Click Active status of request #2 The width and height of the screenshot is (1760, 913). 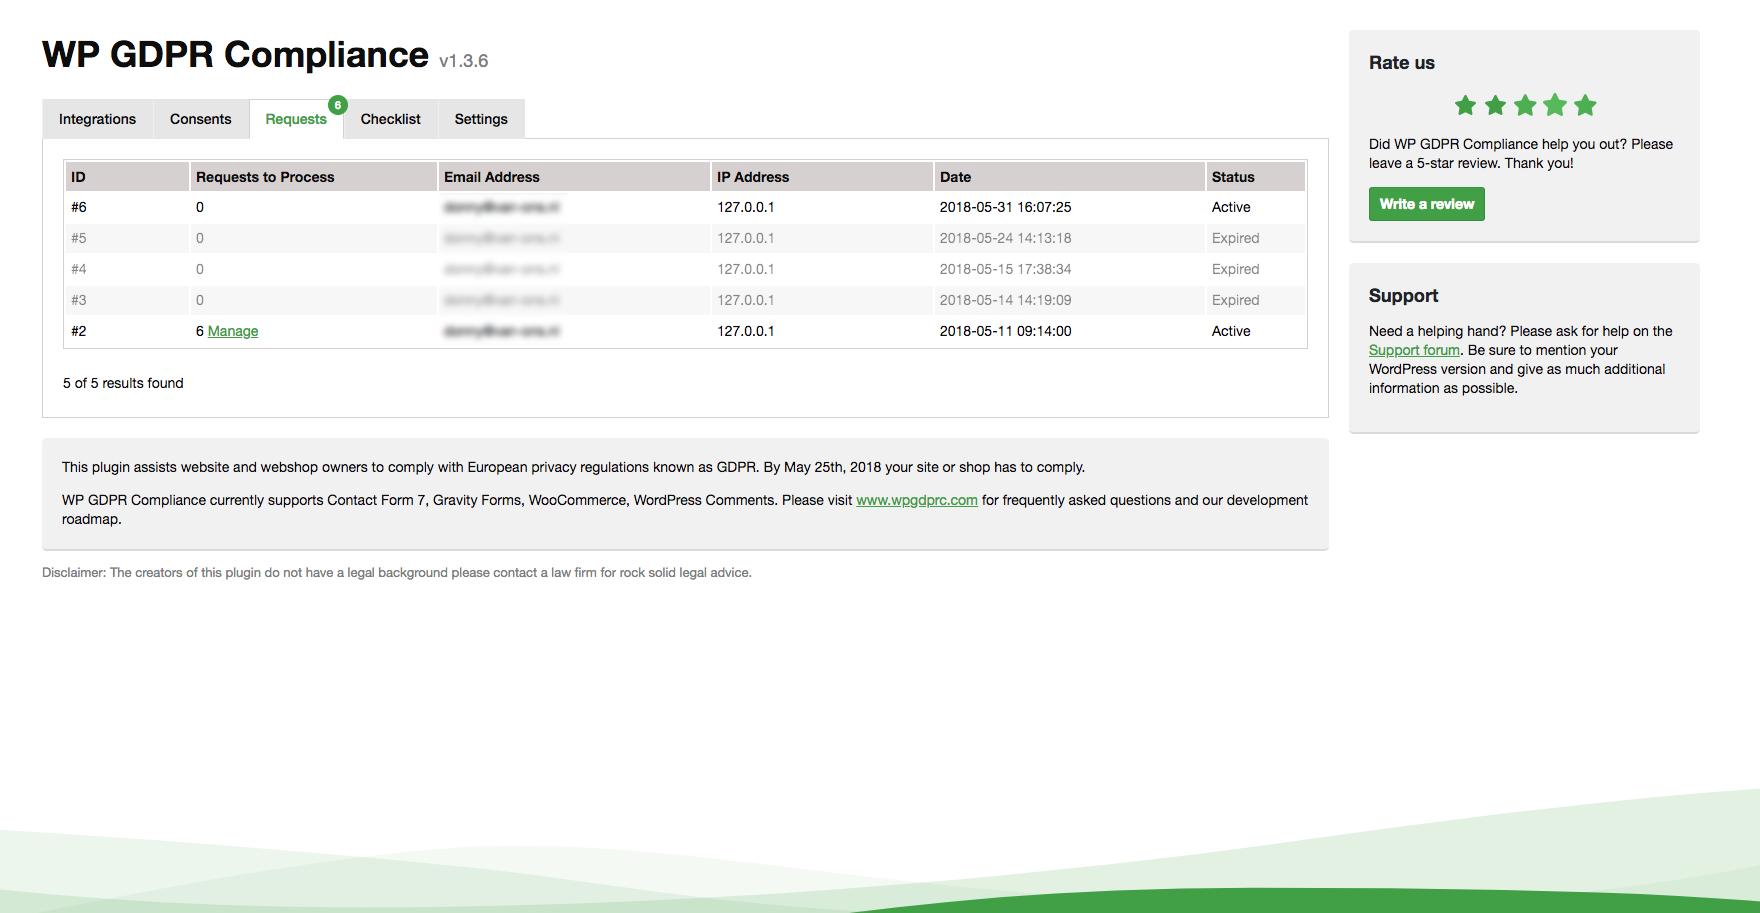(x=1231, y=331)
